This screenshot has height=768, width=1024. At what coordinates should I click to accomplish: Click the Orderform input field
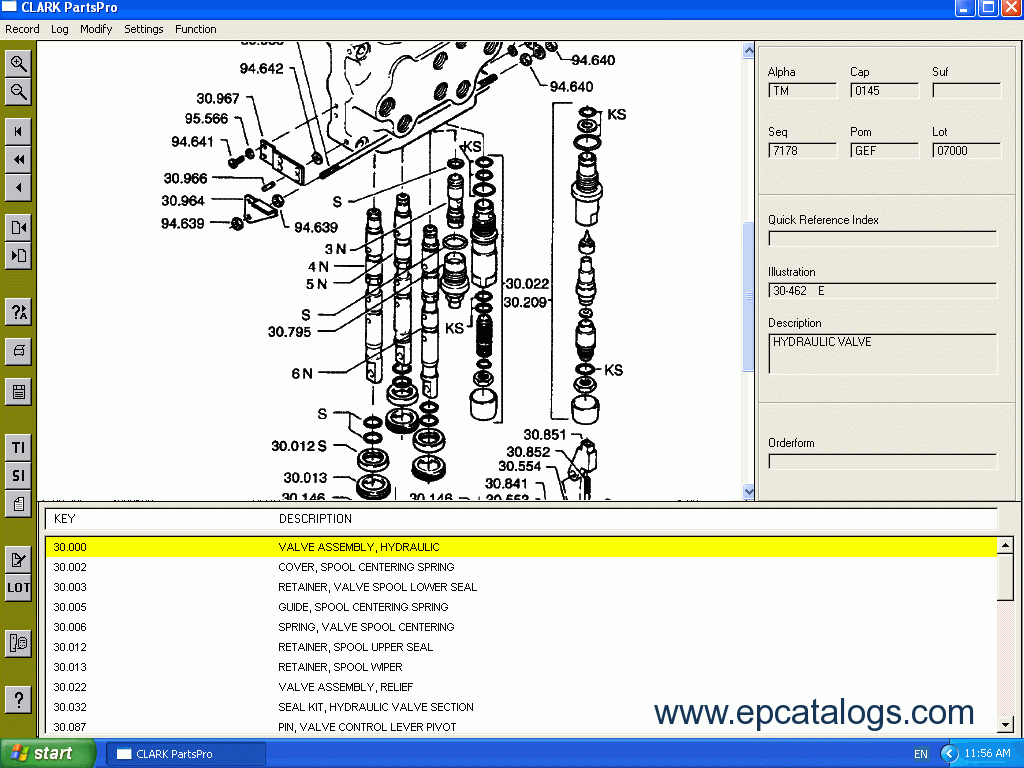tap(882, 461)
